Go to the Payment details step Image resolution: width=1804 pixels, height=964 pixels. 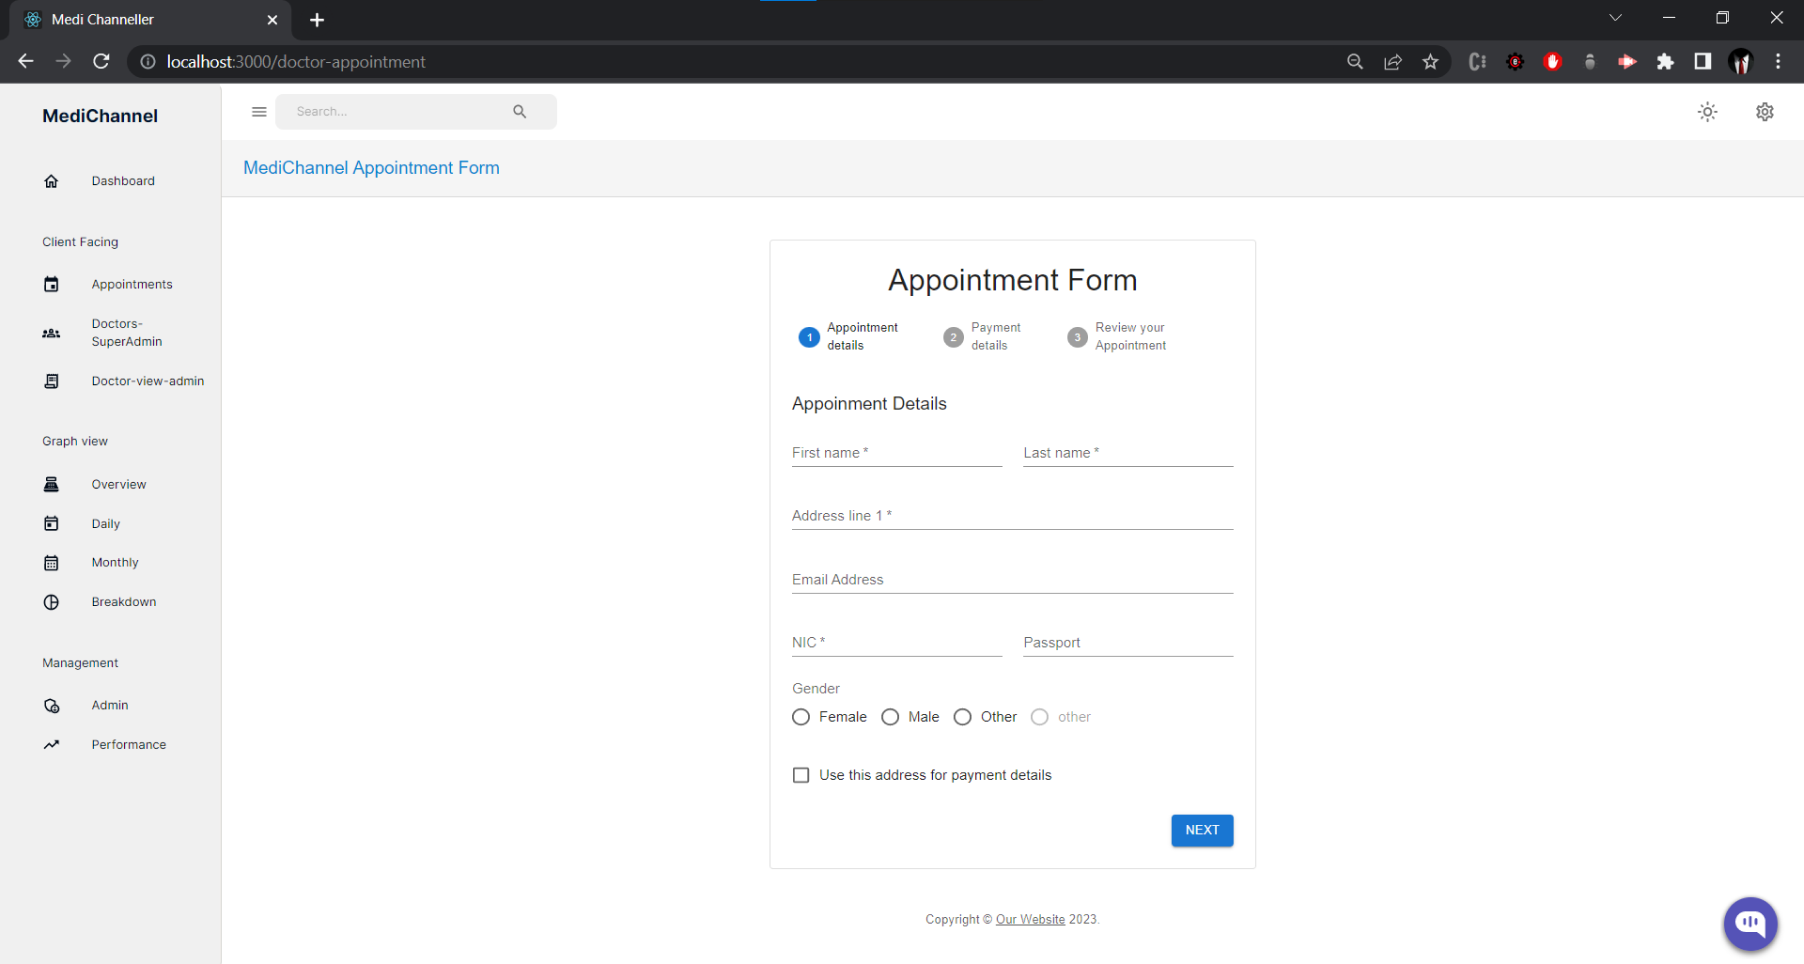pyautogui.click(x=953, y=337)
